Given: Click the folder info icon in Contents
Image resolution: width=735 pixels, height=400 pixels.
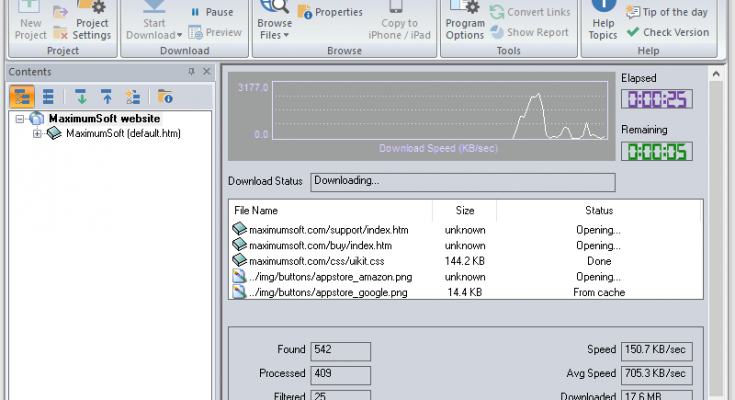Looking at the screenshot, I should (165, 97).
